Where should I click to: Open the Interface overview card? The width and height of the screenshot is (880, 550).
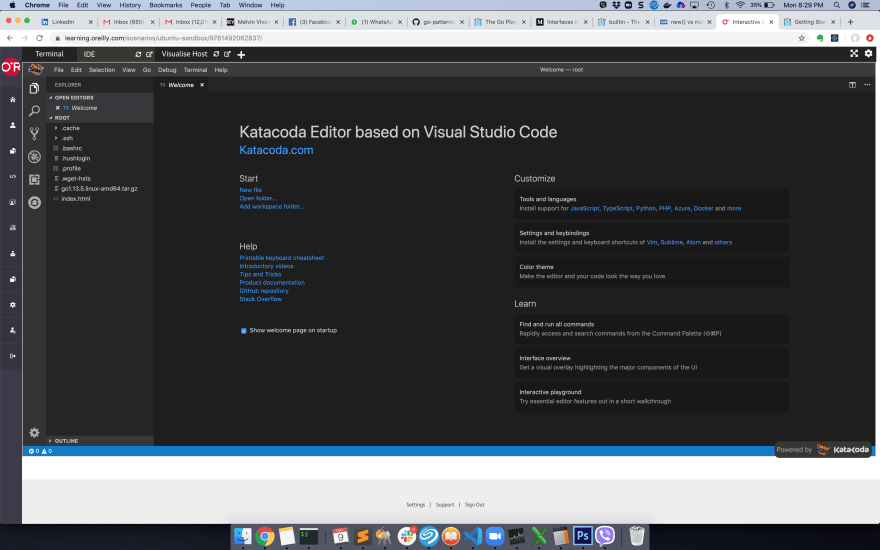pos(651,363)
